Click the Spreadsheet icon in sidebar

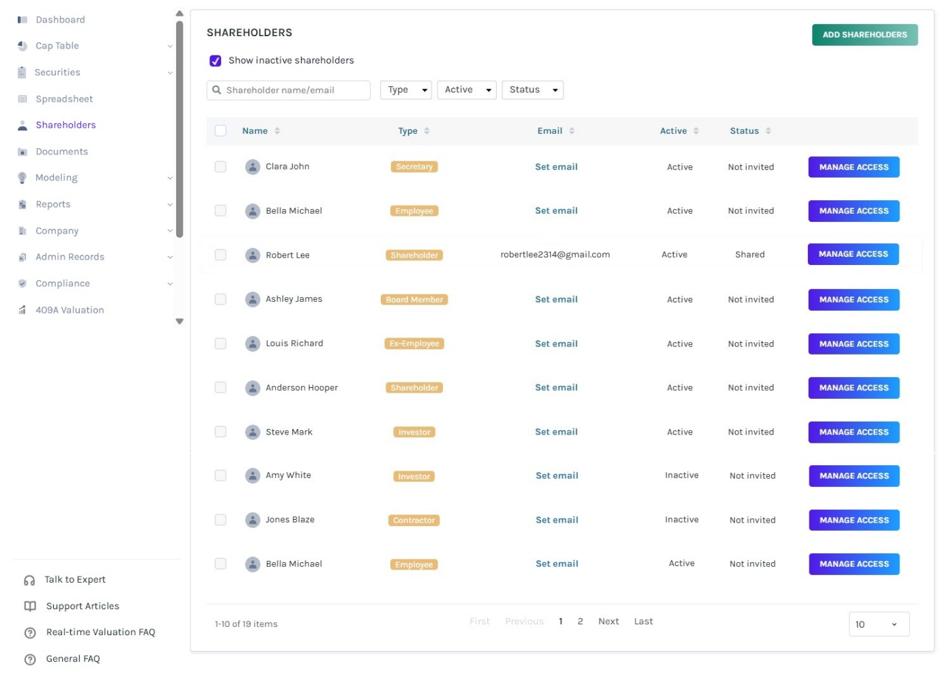(22, 99)
